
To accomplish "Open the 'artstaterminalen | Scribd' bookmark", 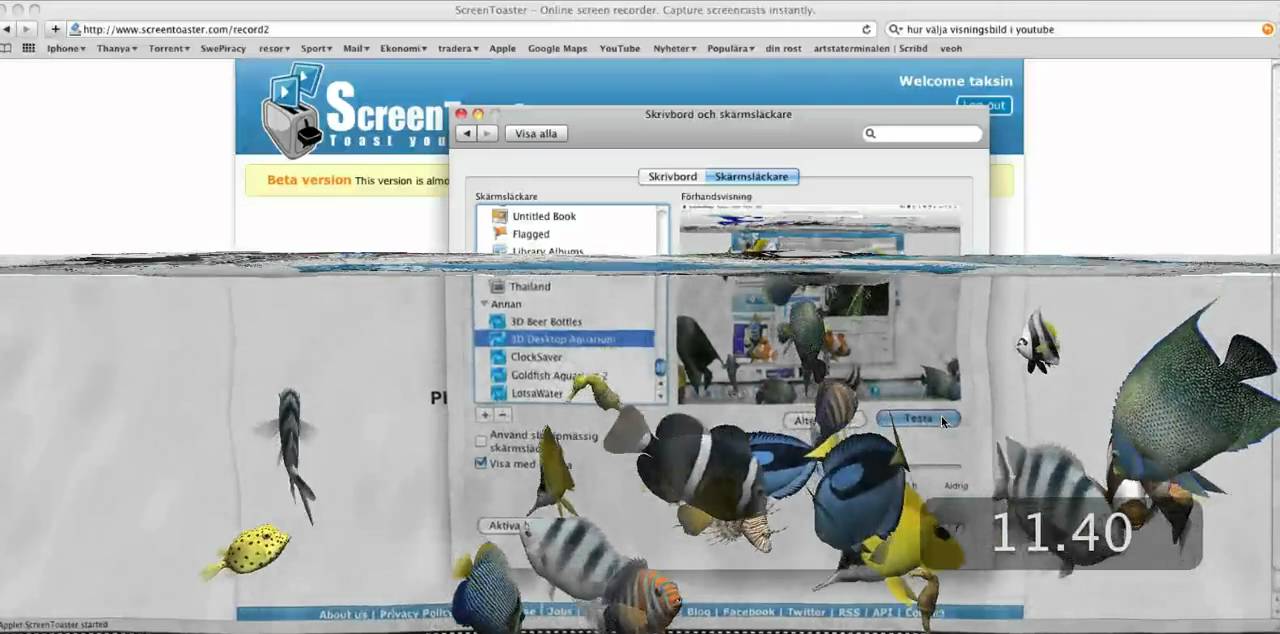I will pos(872,48).
